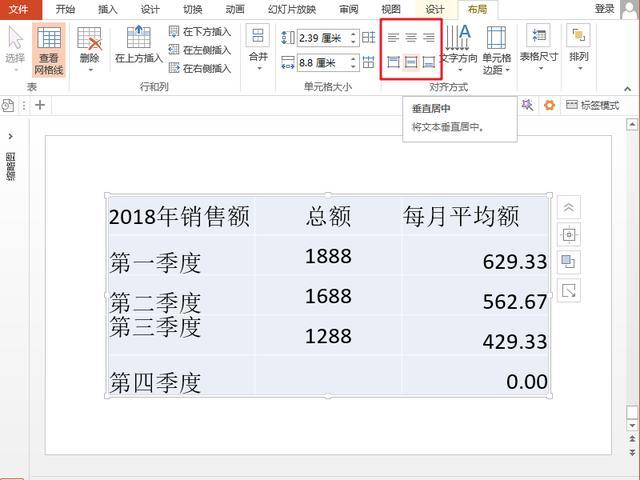Switch to the 插入 ribbon tab

108,9
